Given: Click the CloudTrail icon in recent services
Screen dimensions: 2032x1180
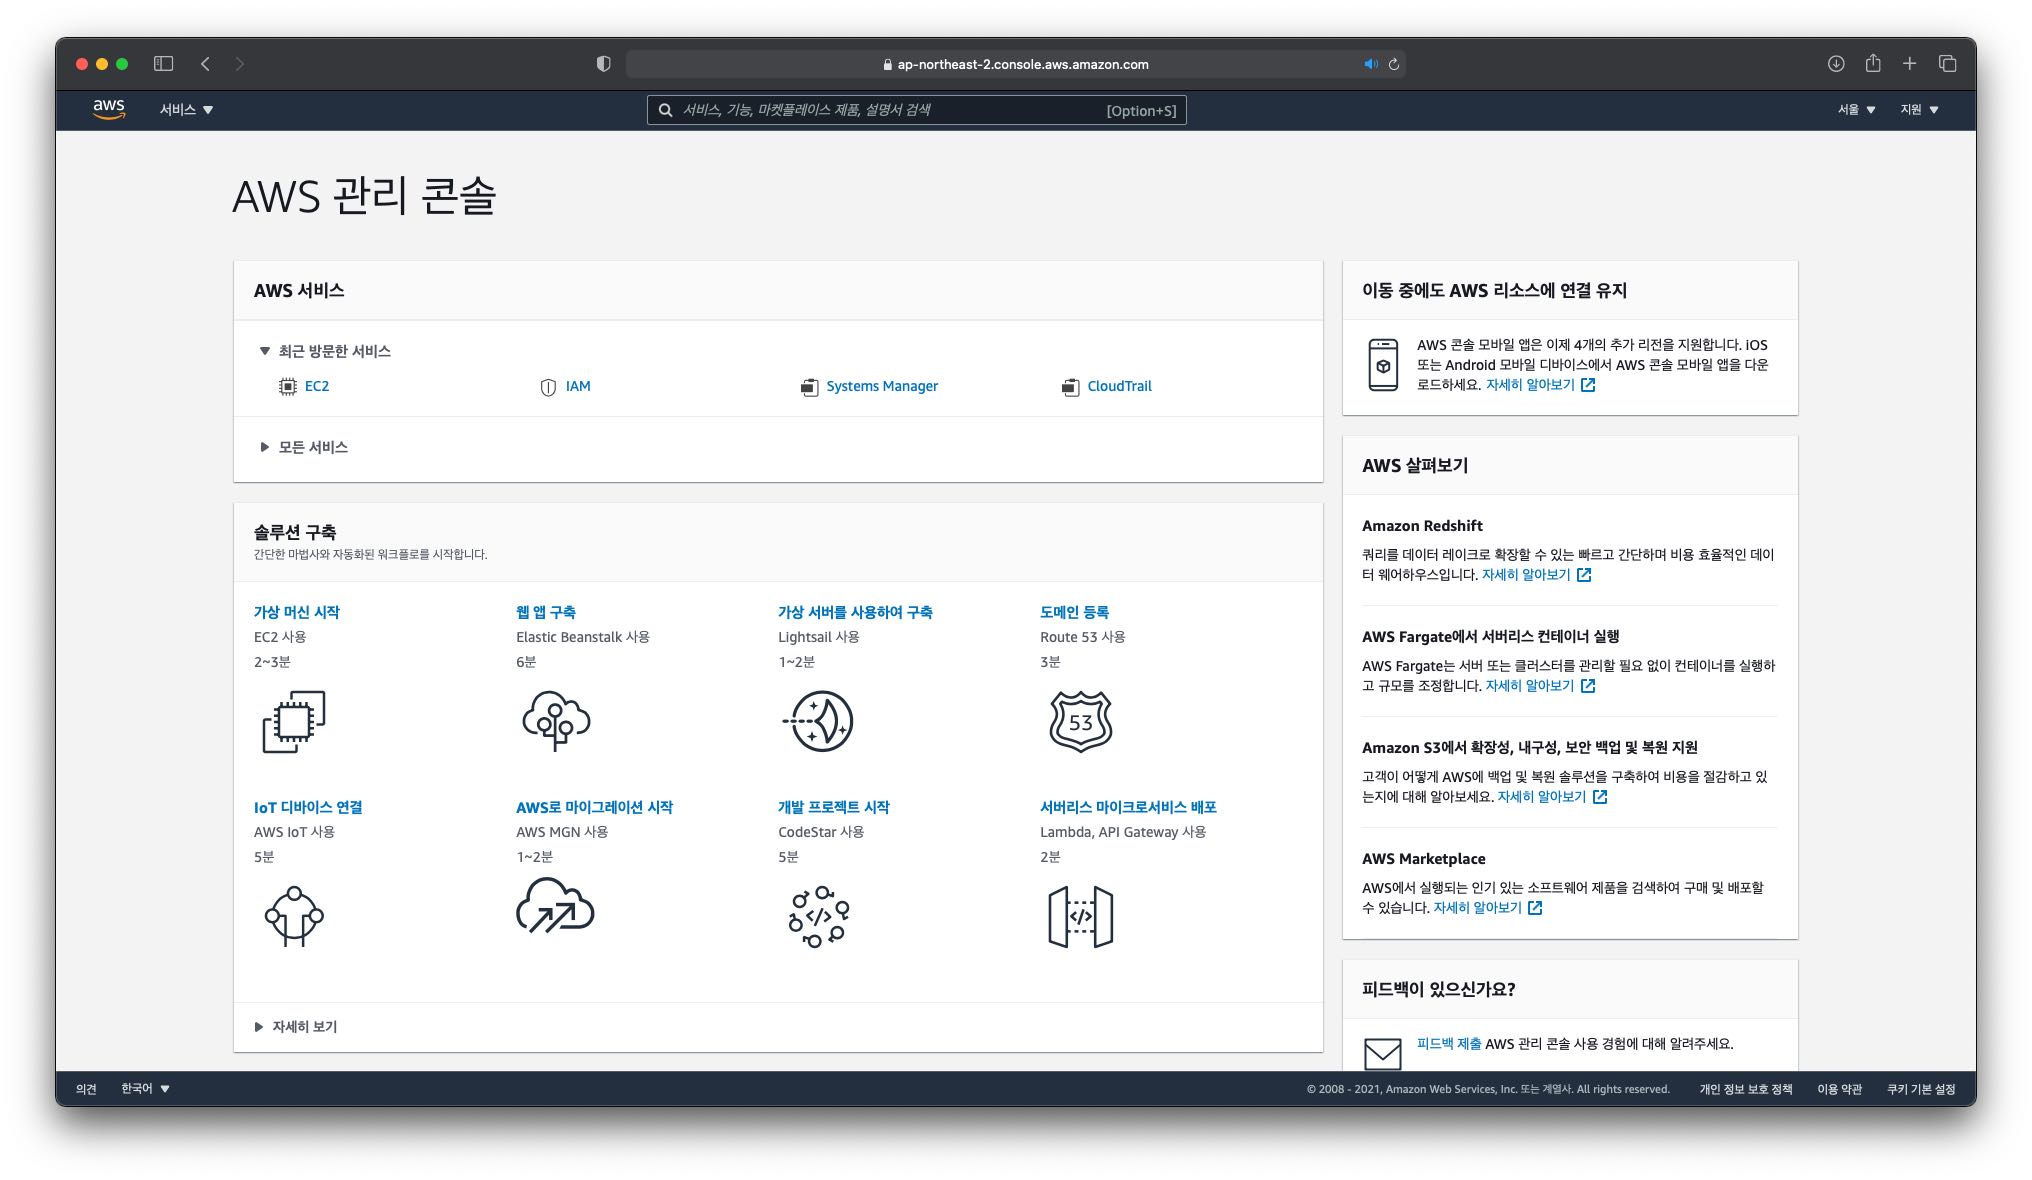Looking at the screenshot, I should click(x=1070, y=387).
